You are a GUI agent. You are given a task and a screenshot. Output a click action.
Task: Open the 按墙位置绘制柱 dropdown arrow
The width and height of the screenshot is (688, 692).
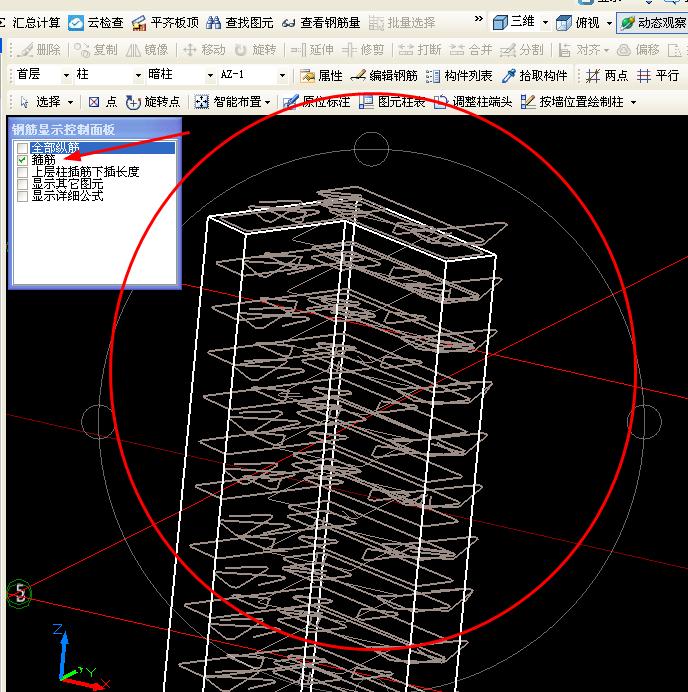[633, 102]
